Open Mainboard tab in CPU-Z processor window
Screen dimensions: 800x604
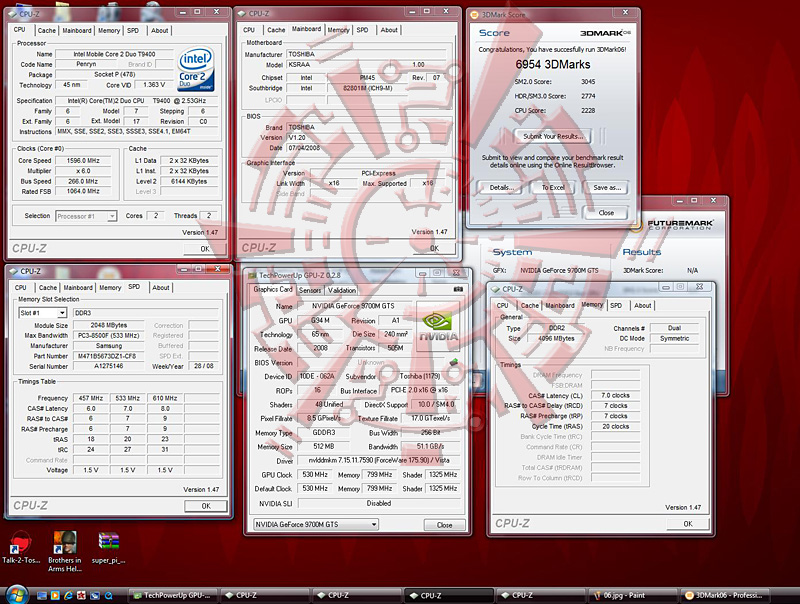point(77,31)
